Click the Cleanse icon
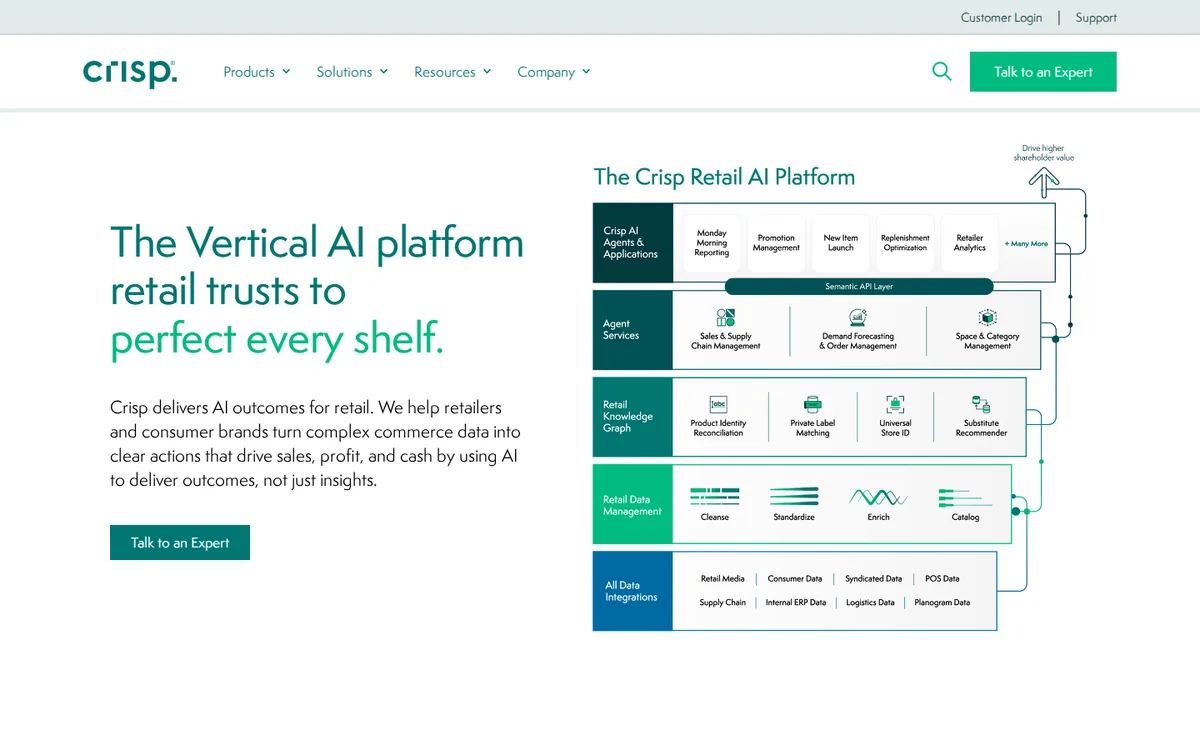 pos(715,496)
